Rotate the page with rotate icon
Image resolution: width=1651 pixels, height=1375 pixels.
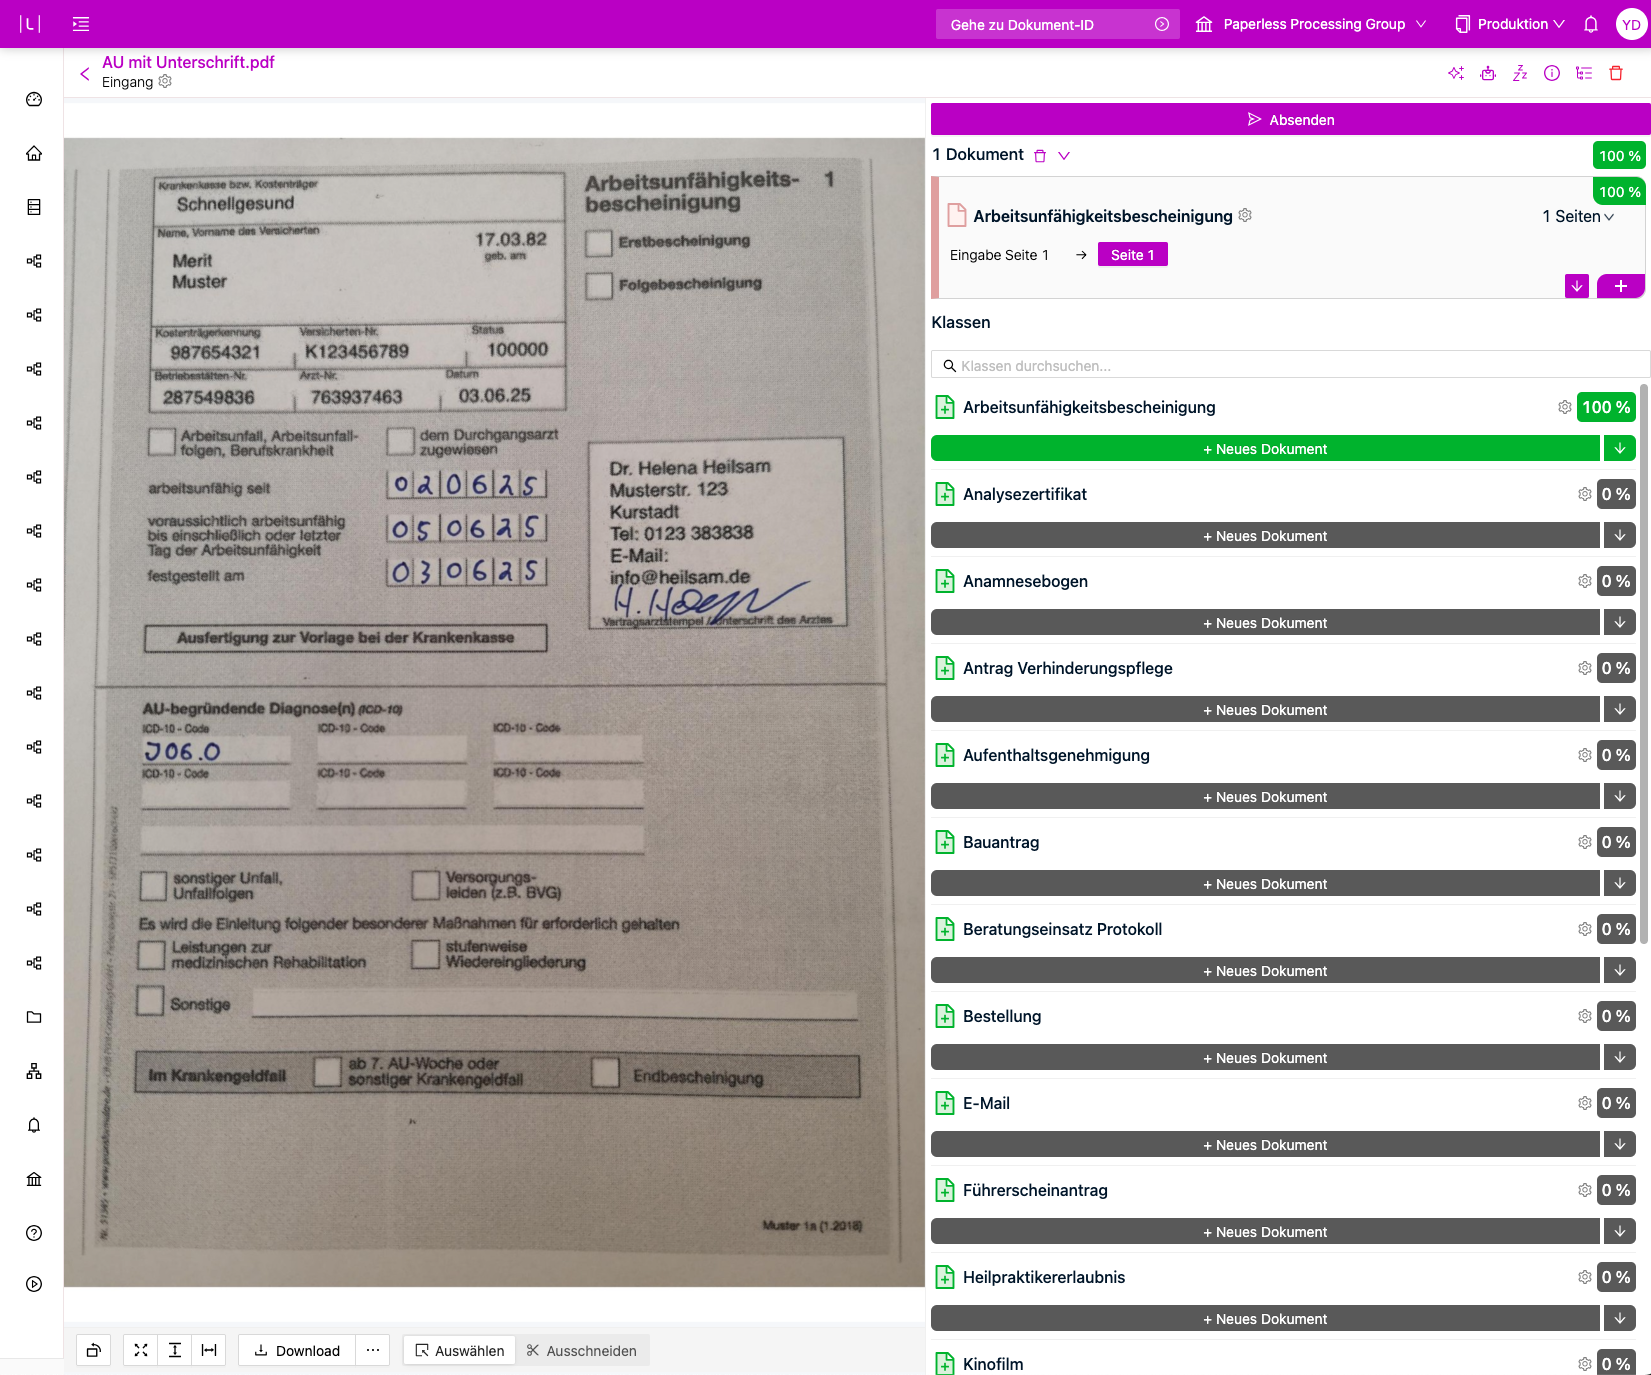pyautogui.click(x=94, y=1350)
